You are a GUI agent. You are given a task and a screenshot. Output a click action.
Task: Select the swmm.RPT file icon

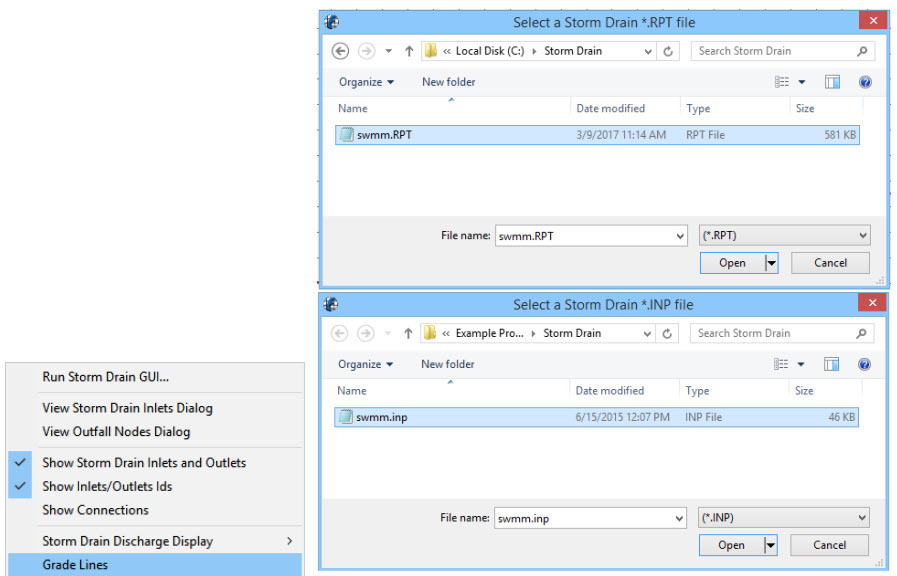[x=346, y=135]
